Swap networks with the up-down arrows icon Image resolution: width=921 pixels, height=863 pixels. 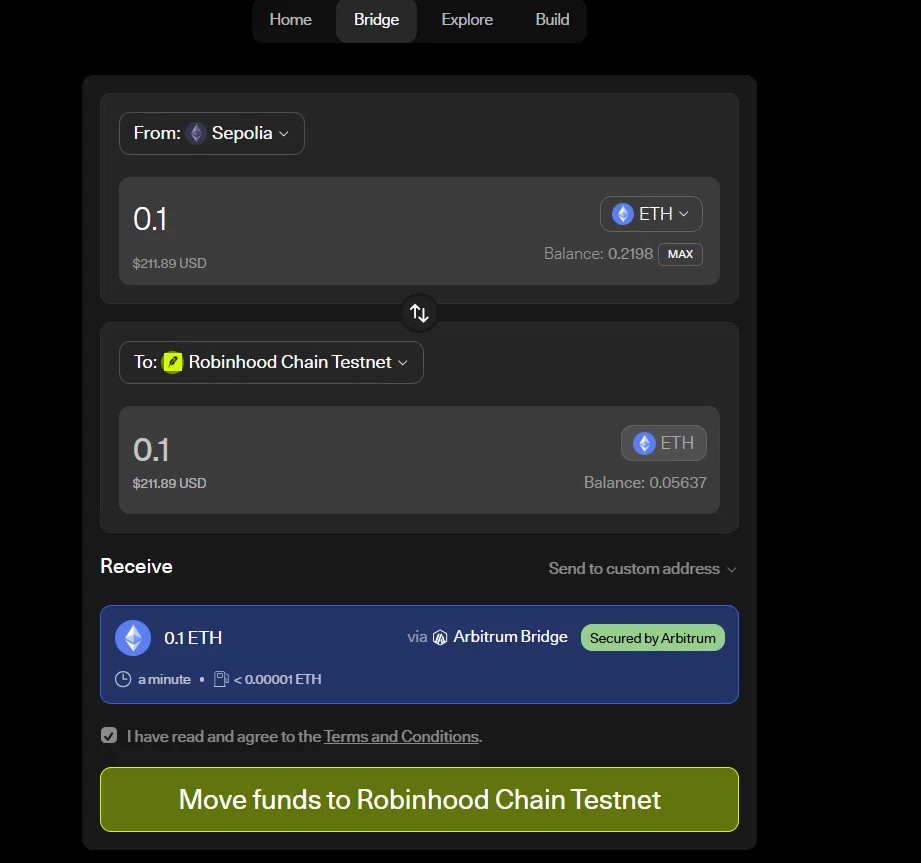tap(419, 313)
